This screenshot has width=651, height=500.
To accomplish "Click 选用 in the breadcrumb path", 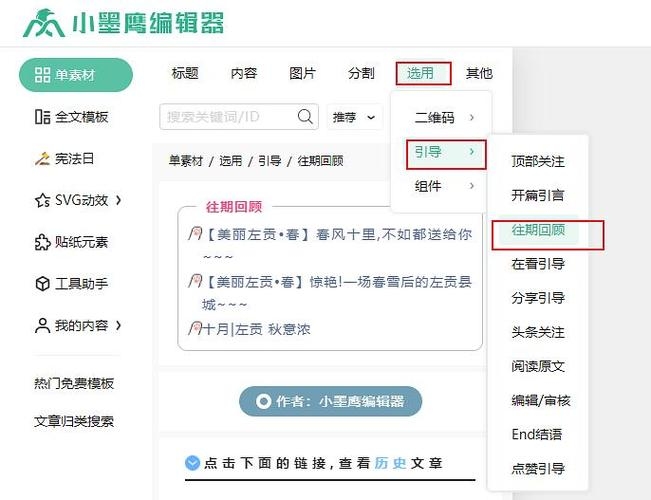I will click(x=230, y=161).
